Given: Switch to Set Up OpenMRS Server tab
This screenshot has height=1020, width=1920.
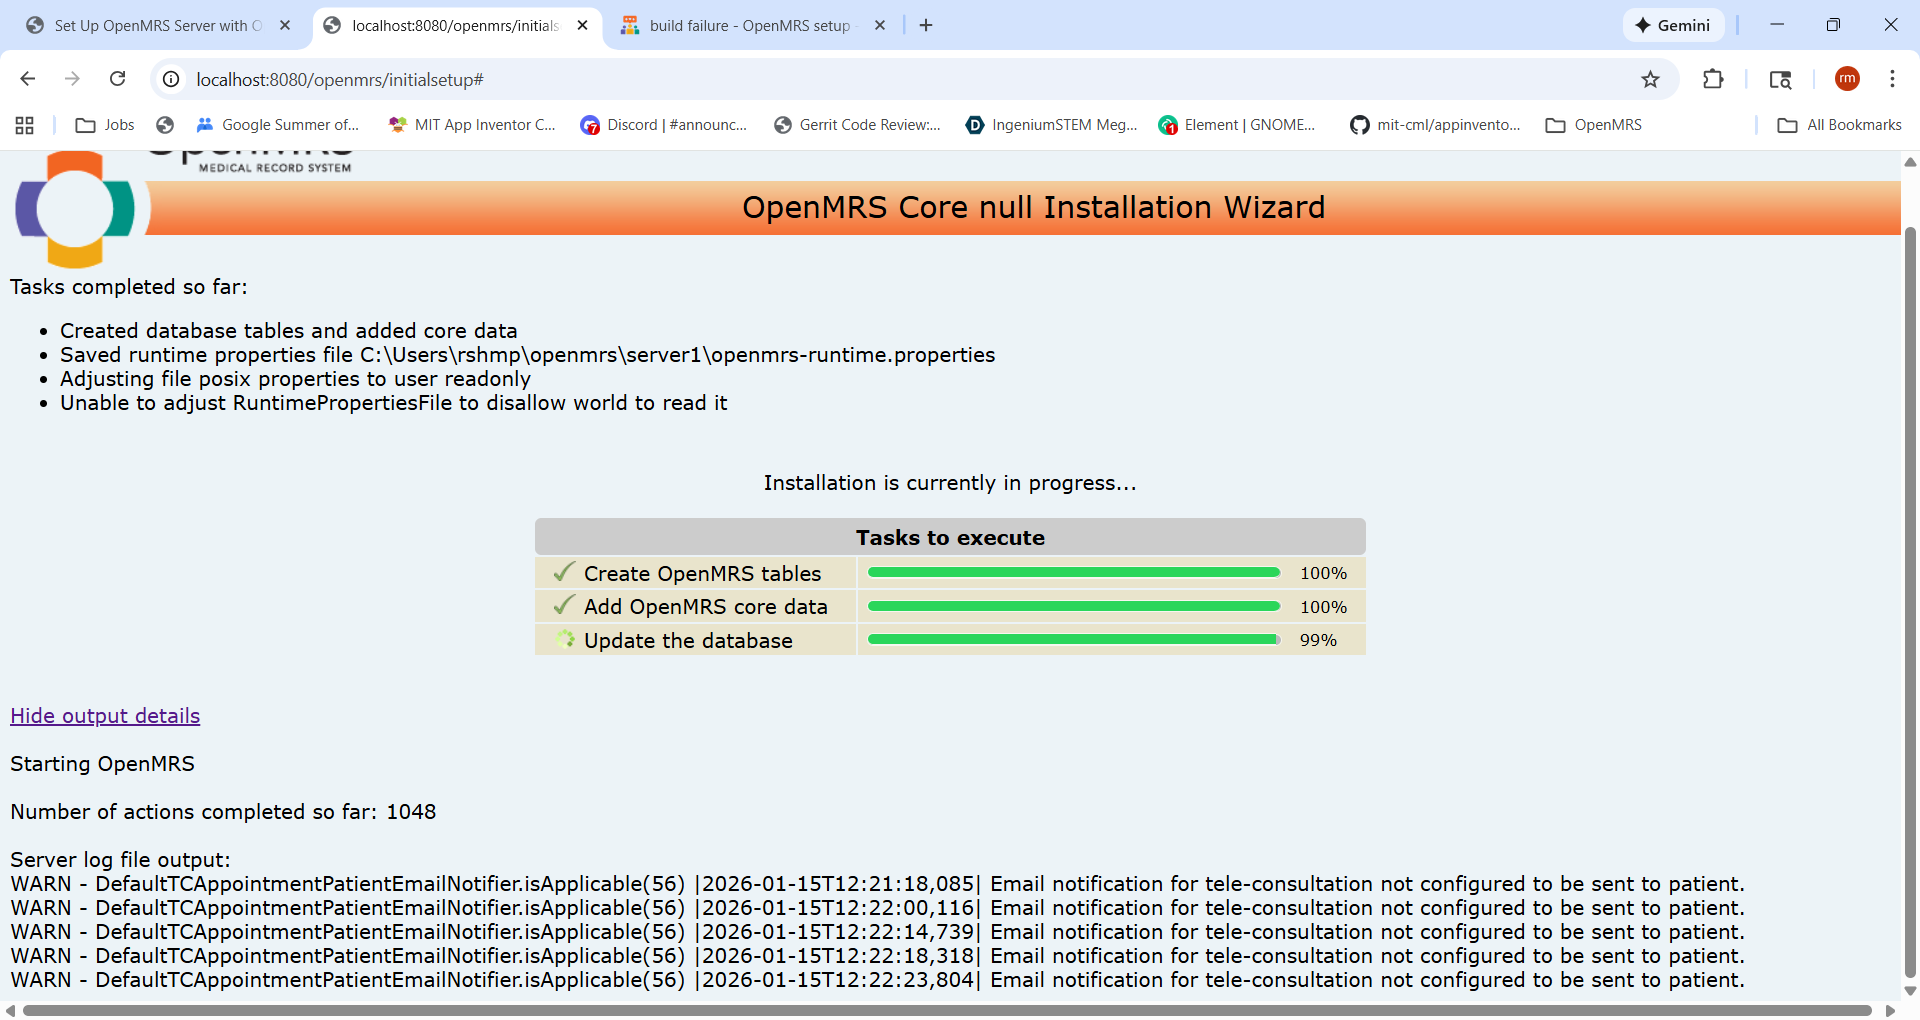Looking at the screenshot, I should [x=157, y=26].
